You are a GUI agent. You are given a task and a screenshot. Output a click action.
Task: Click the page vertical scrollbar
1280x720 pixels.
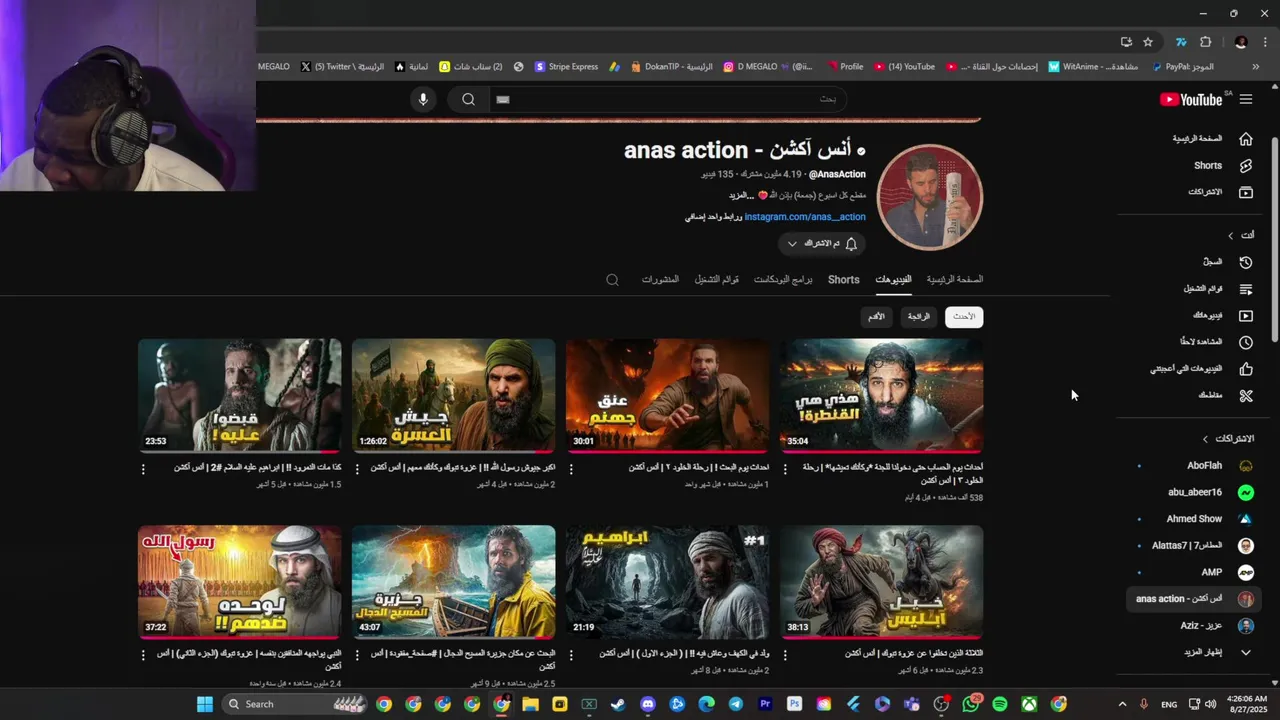[x=1274, y=240]
